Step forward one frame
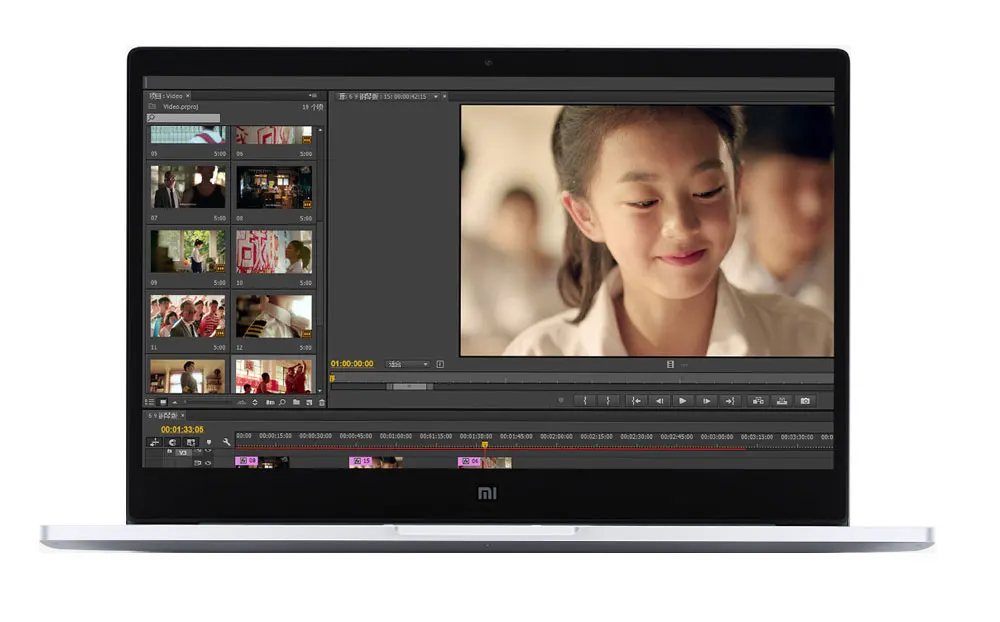 [706, 401]
